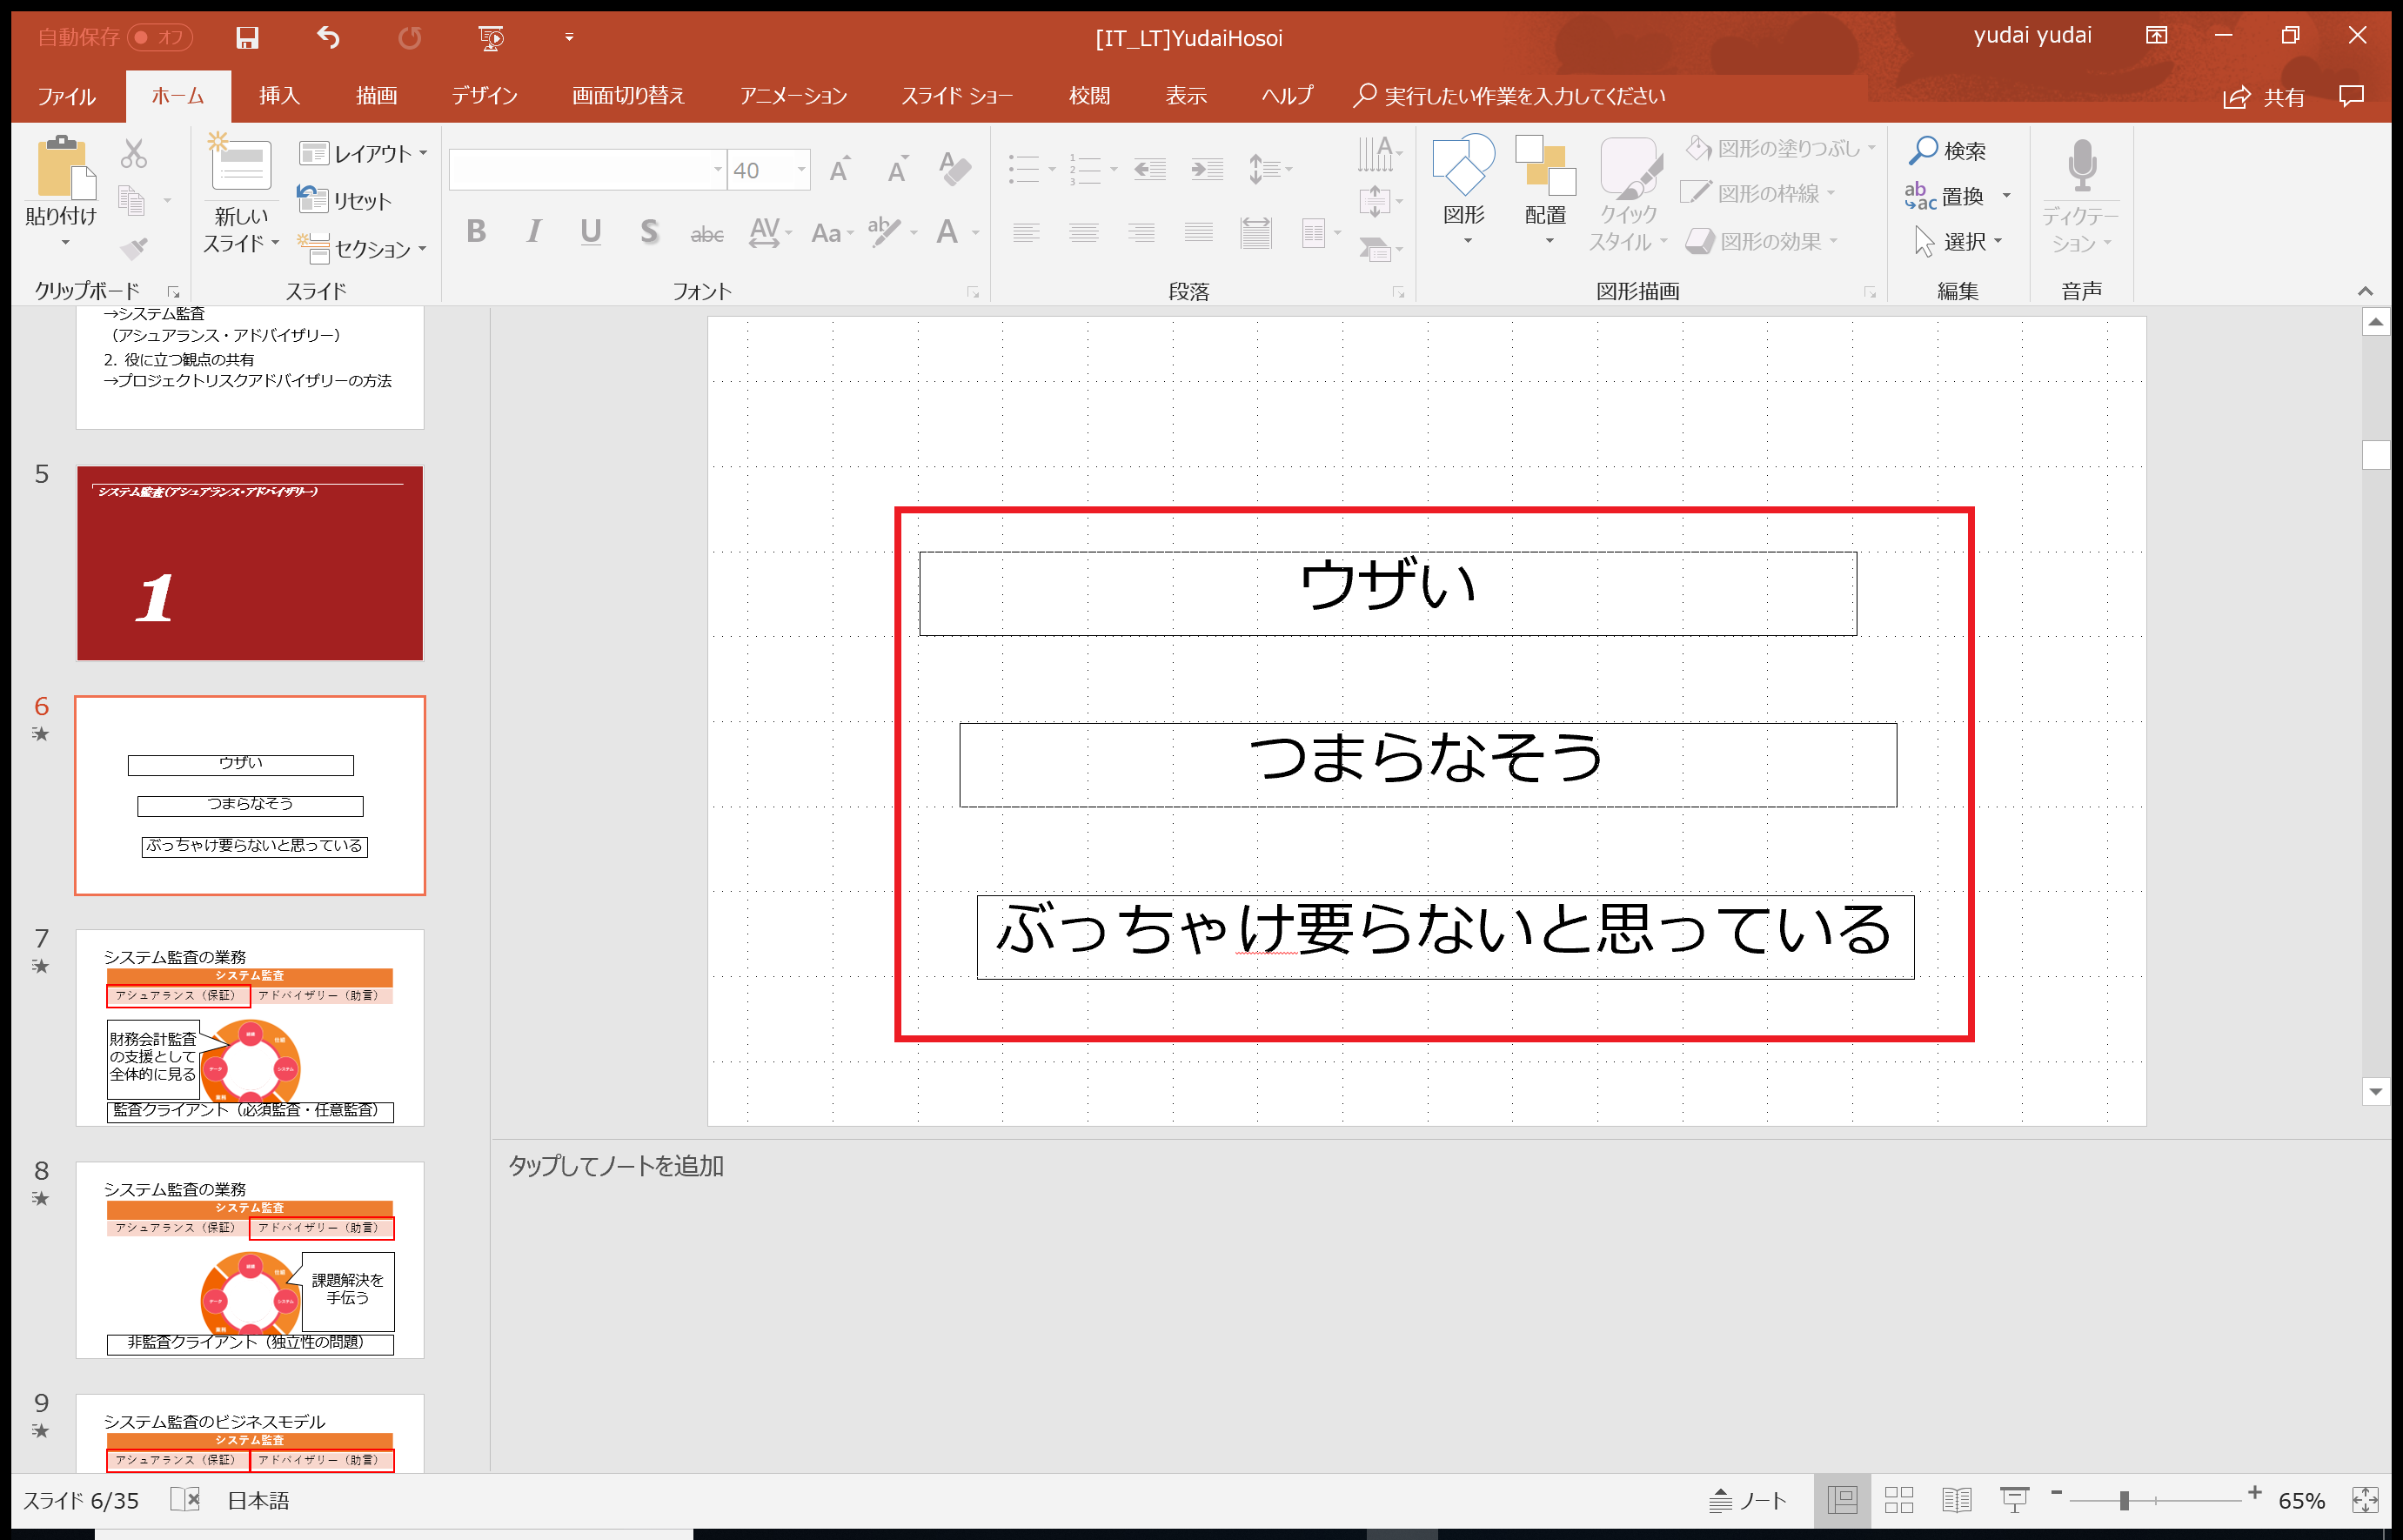
Task: Open クイック スタイル gallery
Action: coord(1628,192)
